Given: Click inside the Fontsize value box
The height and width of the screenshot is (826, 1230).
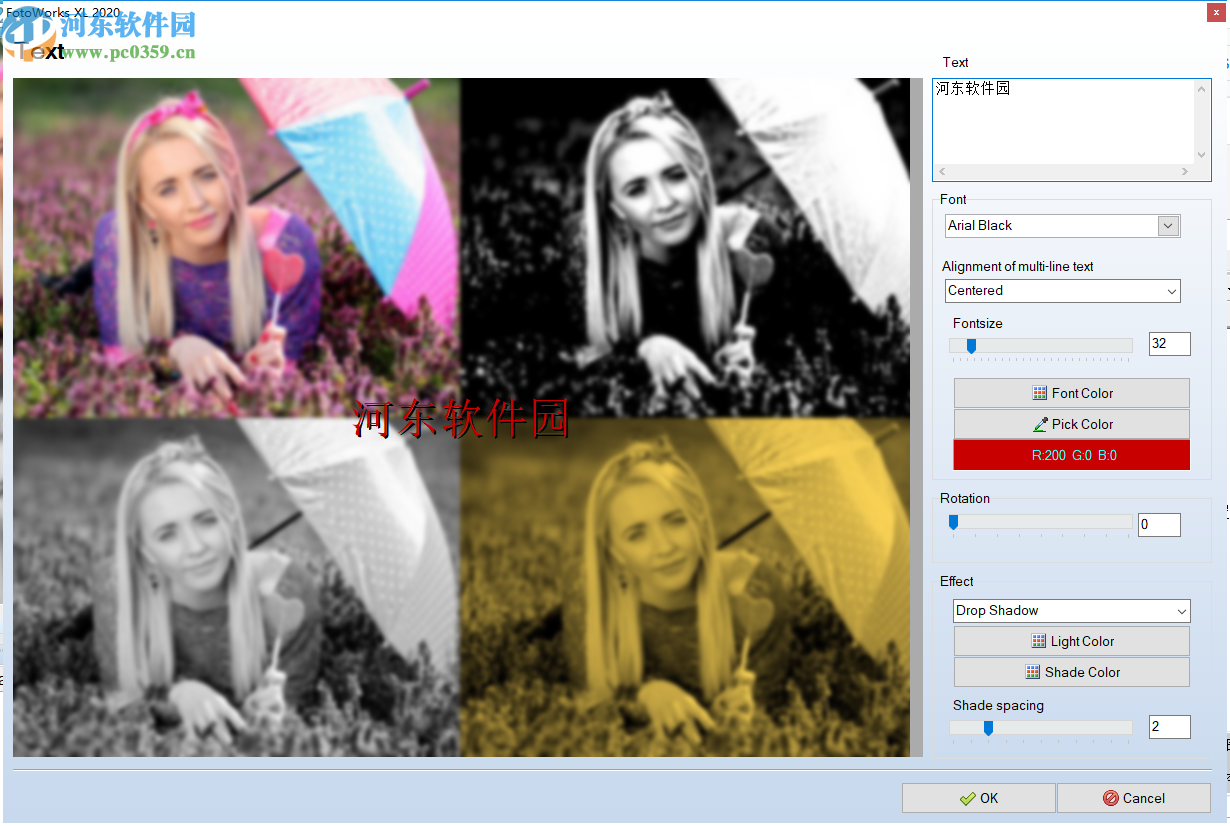Looking at the screenshot, I should tap(1169, 344).
